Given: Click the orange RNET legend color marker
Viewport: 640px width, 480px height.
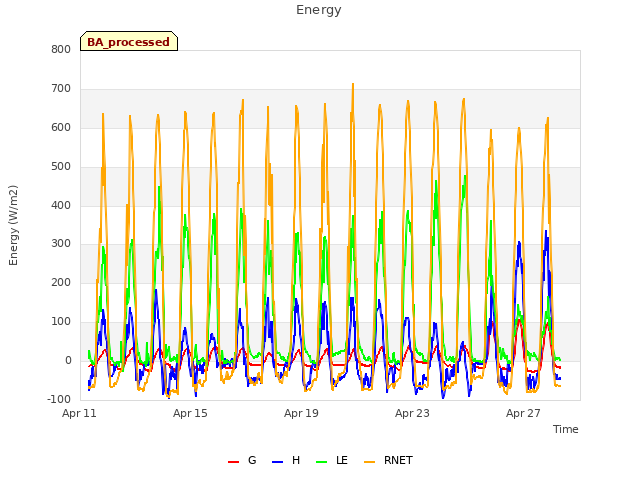Looking at the screenshot, I should coord(369,462).
